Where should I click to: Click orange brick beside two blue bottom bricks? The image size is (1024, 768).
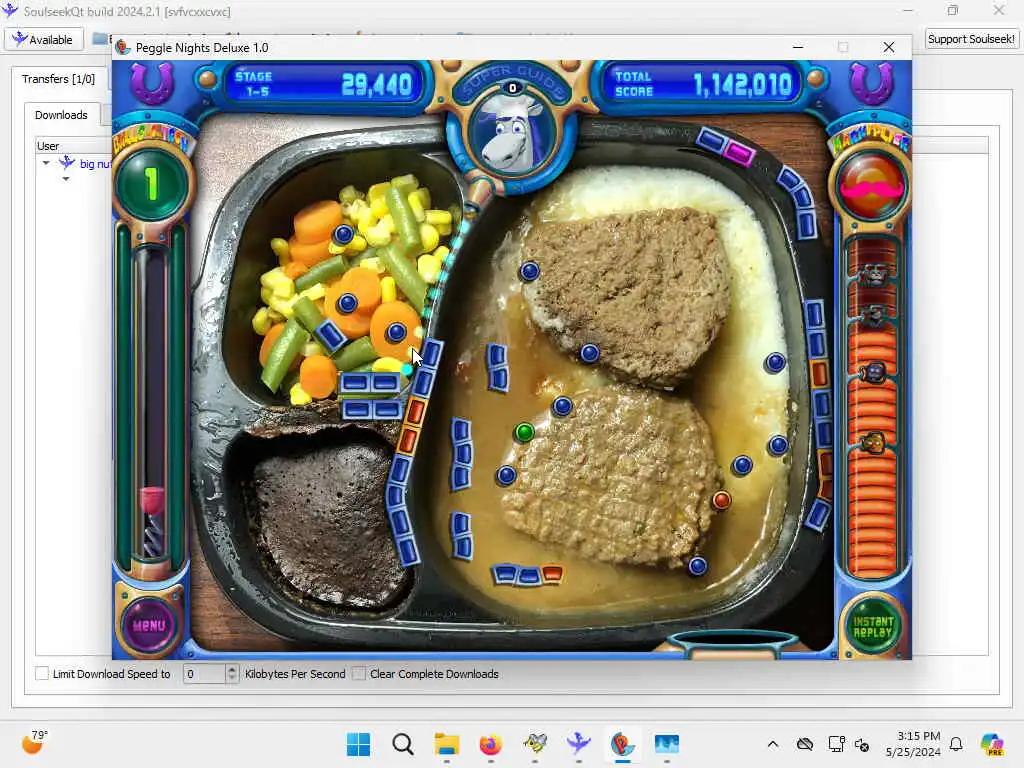click(x=552, y=574)
